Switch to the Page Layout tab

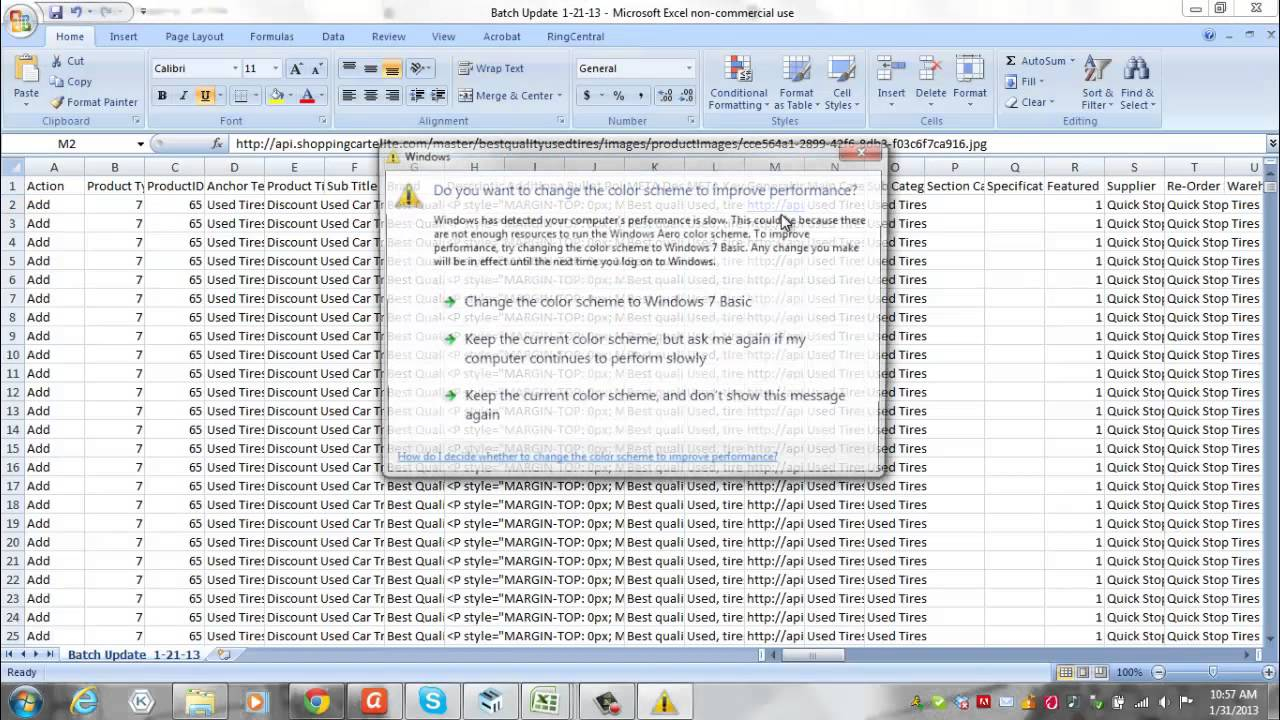click(x=194, y=37)
